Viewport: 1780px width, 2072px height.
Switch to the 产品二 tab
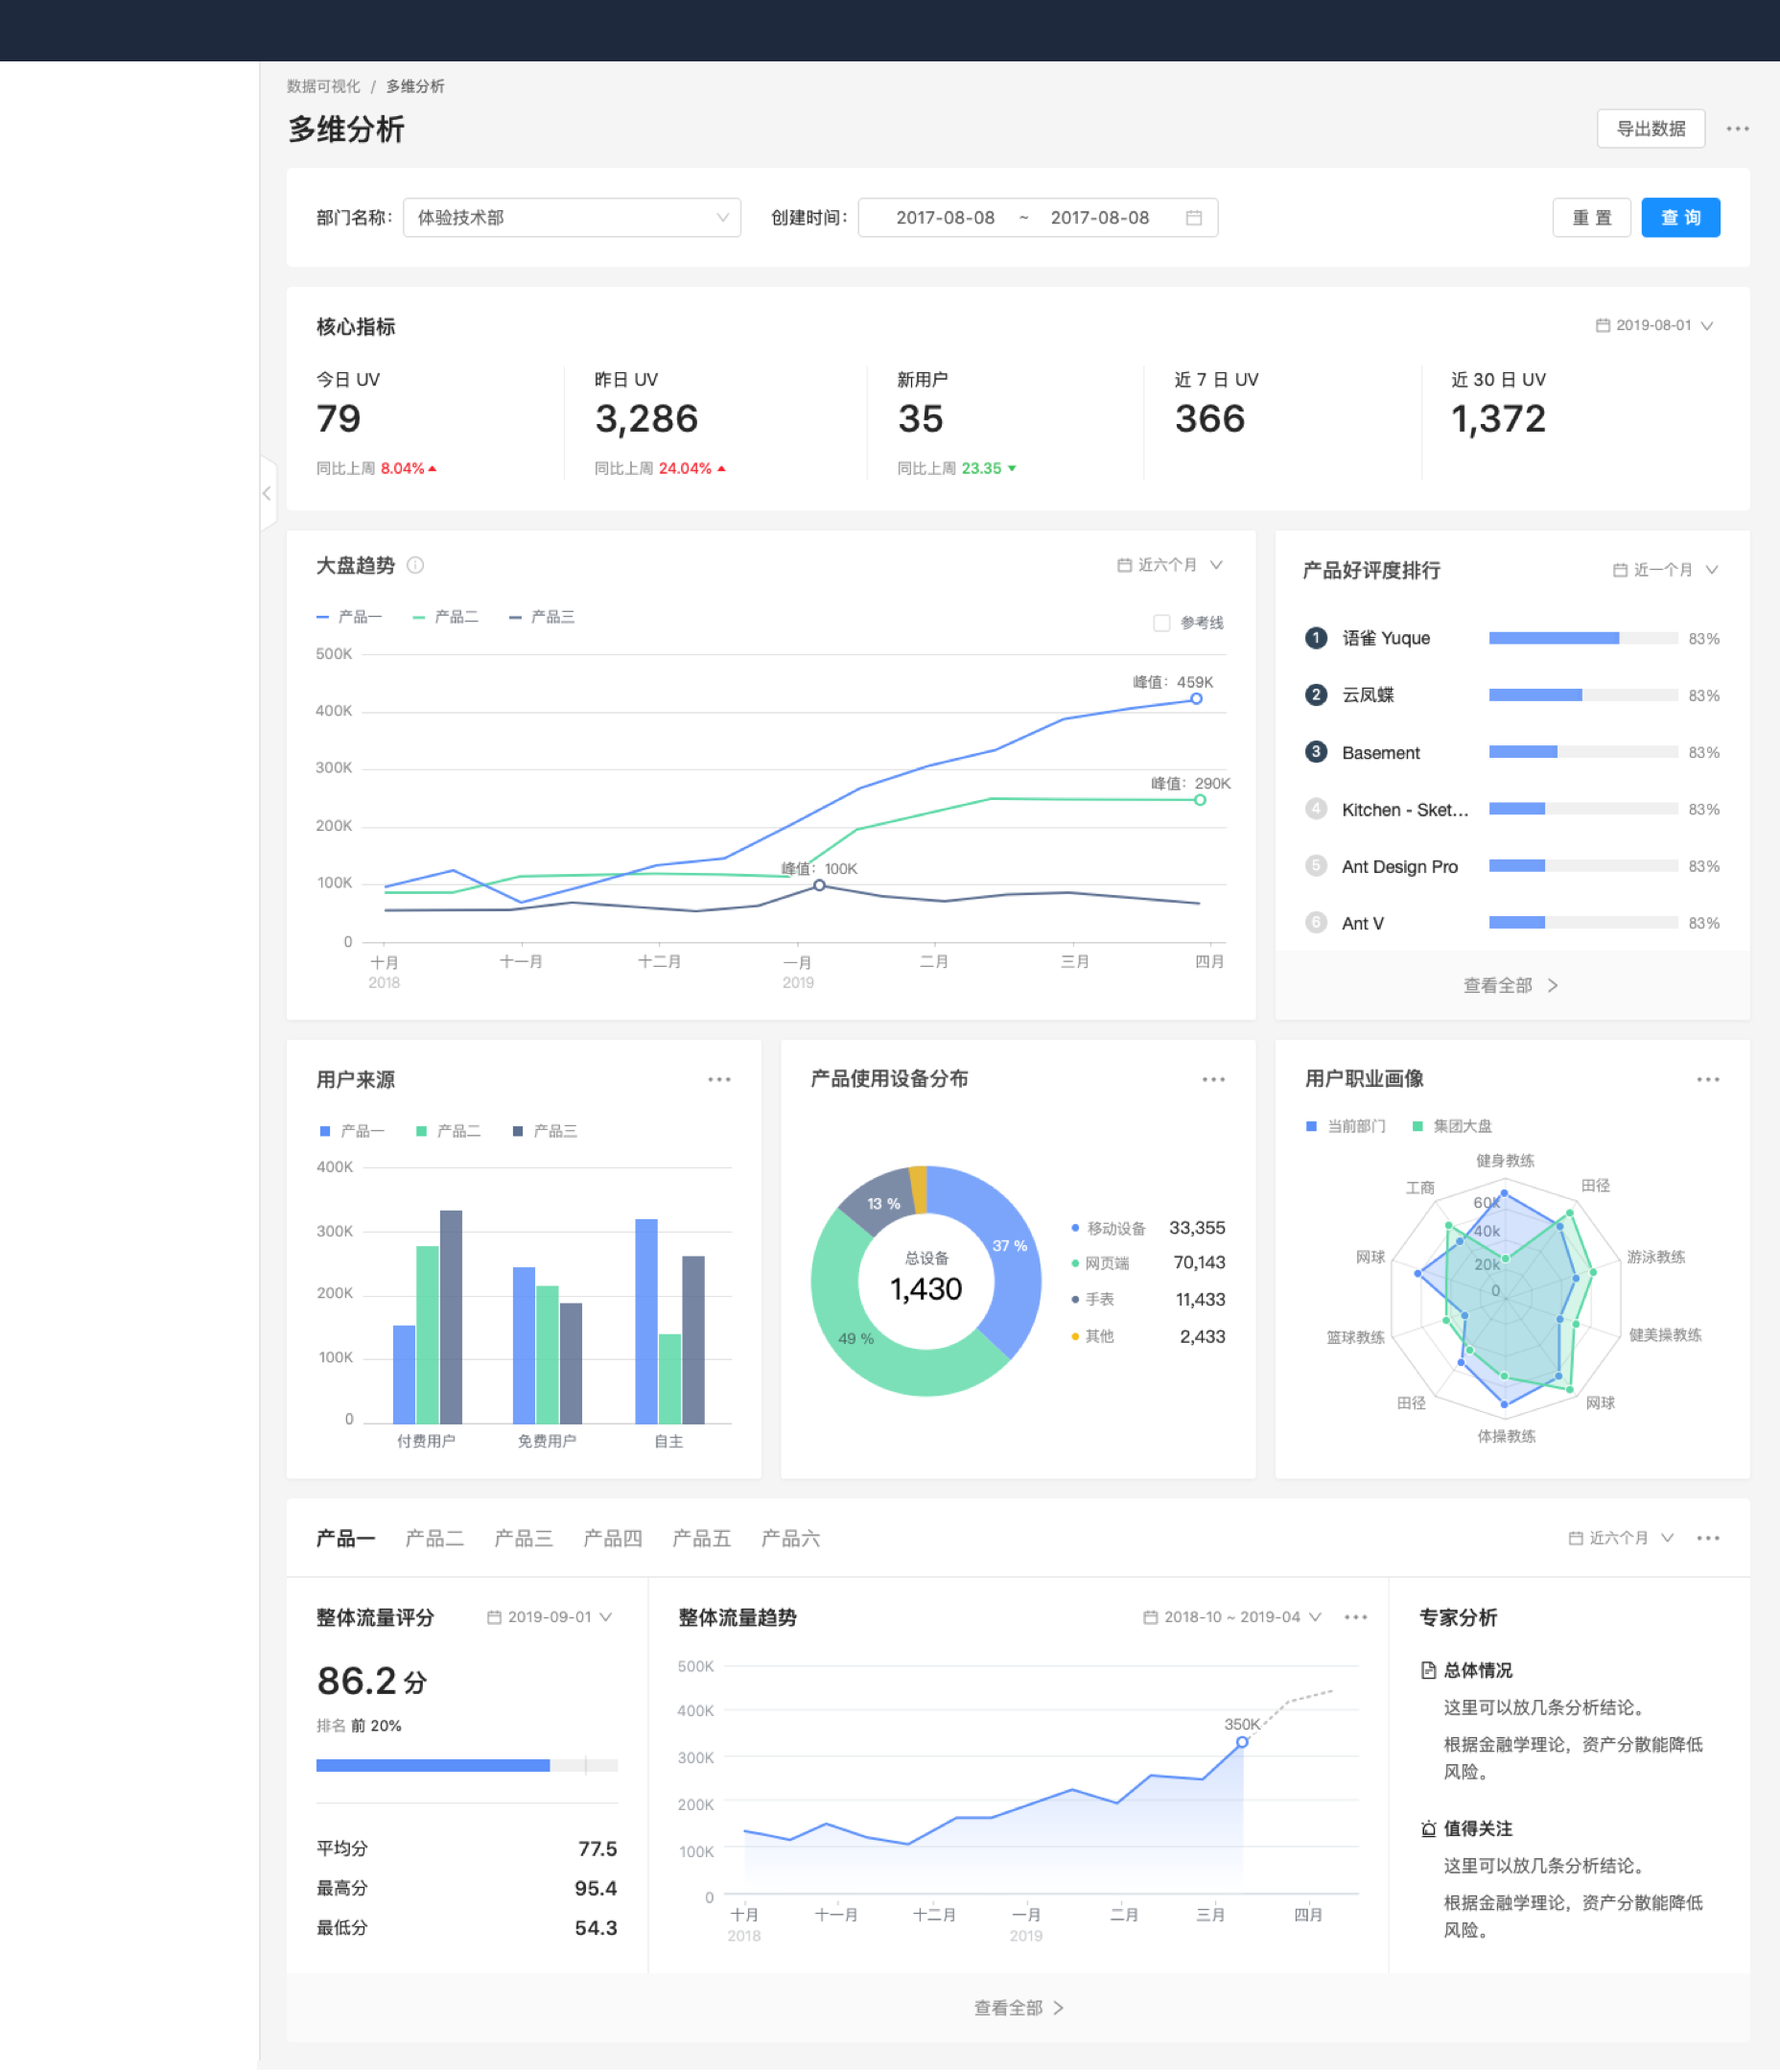click(x=435, y=1539)
